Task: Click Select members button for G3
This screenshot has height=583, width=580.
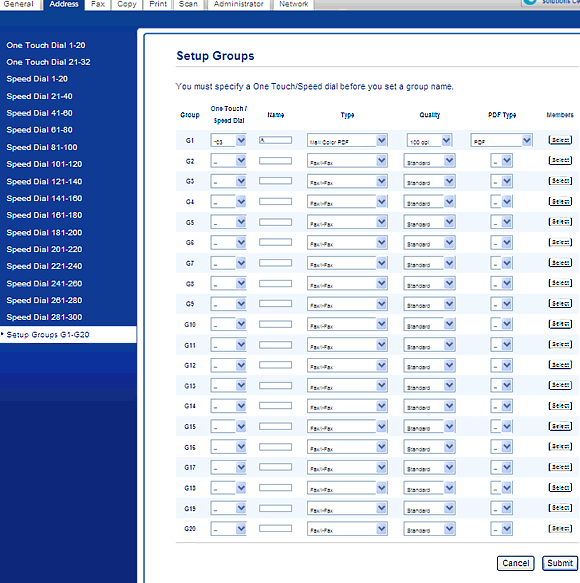Action: pyautogui.click(x=560, y=181)
